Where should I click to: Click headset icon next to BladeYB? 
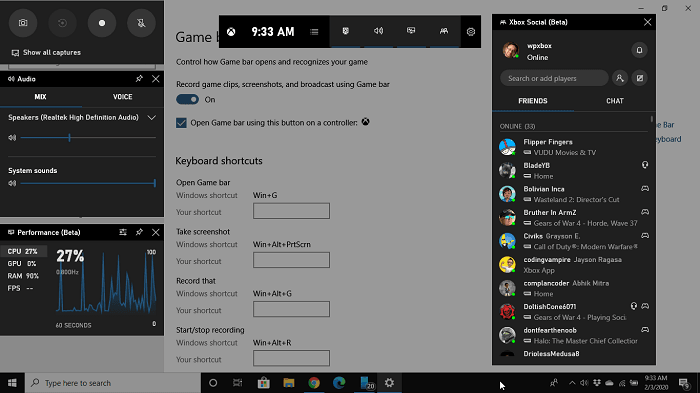coord(645,165)
